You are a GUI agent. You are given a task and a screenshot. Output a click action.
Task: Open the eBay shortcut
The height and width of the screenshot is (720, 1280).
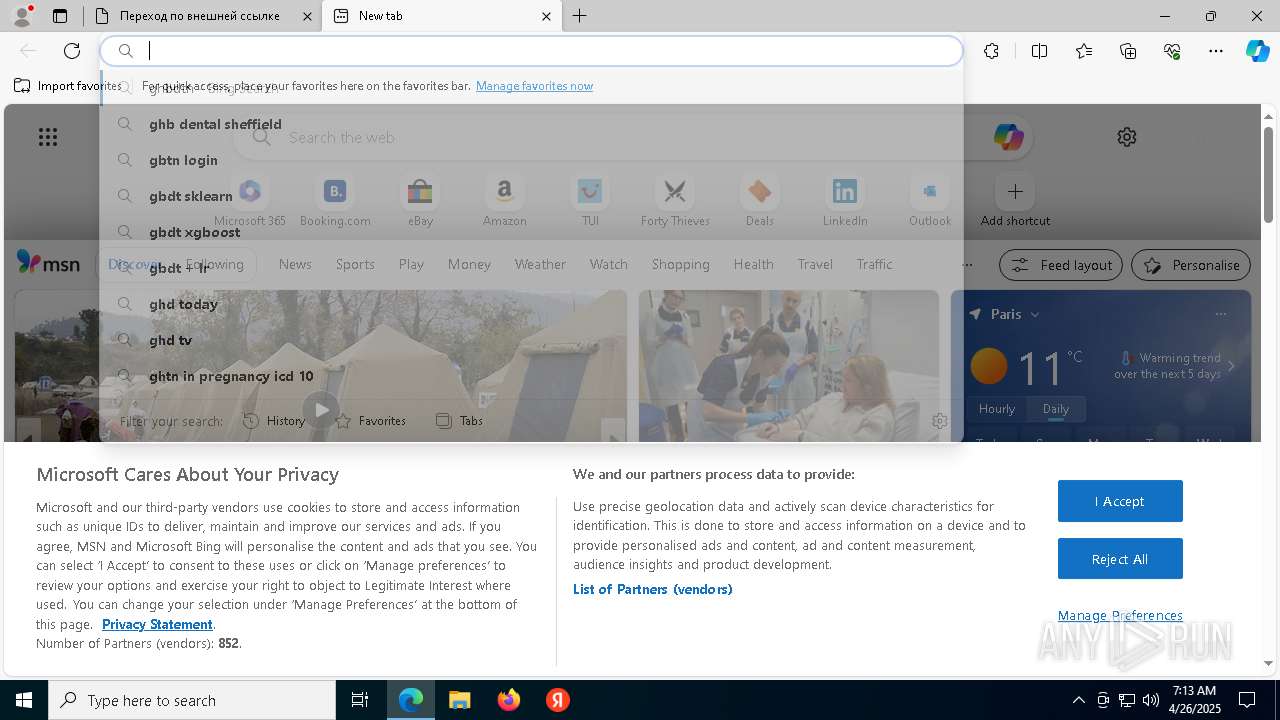click(420, 200)
